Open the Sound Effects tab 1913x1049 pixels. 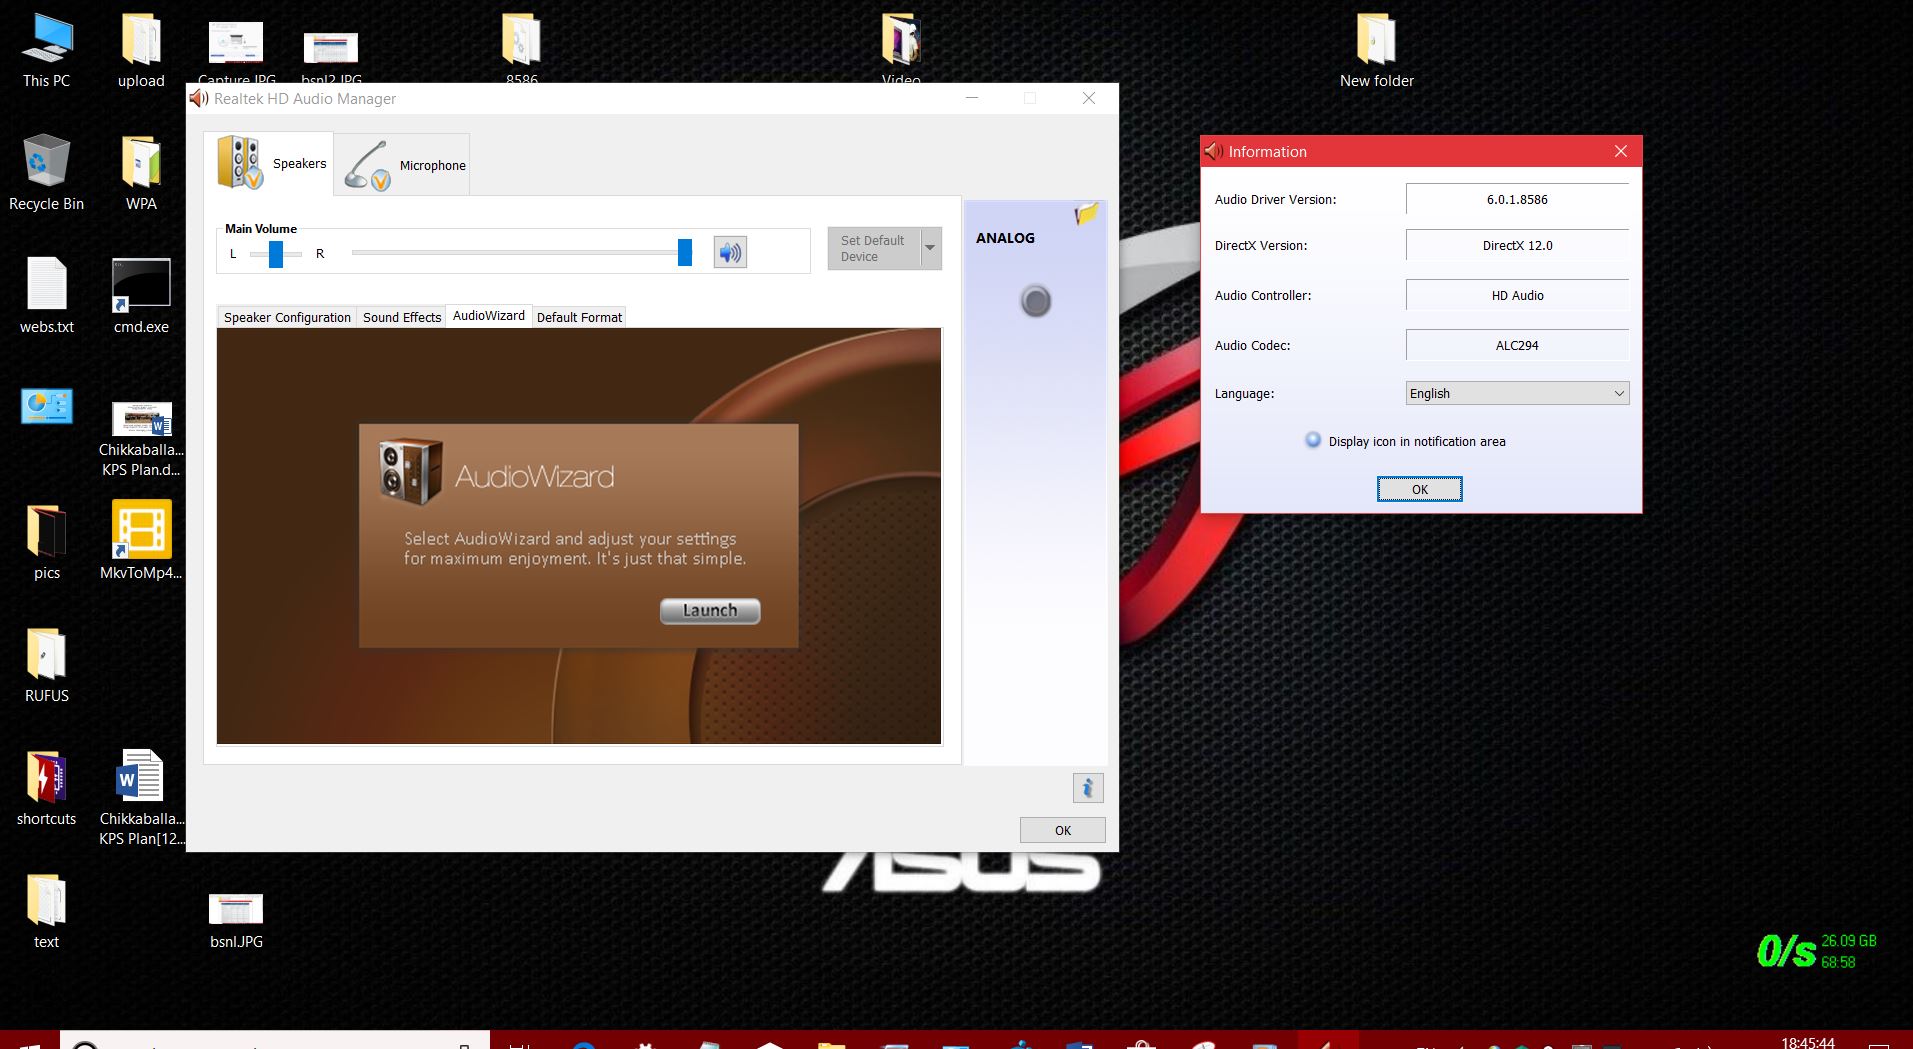401,317
